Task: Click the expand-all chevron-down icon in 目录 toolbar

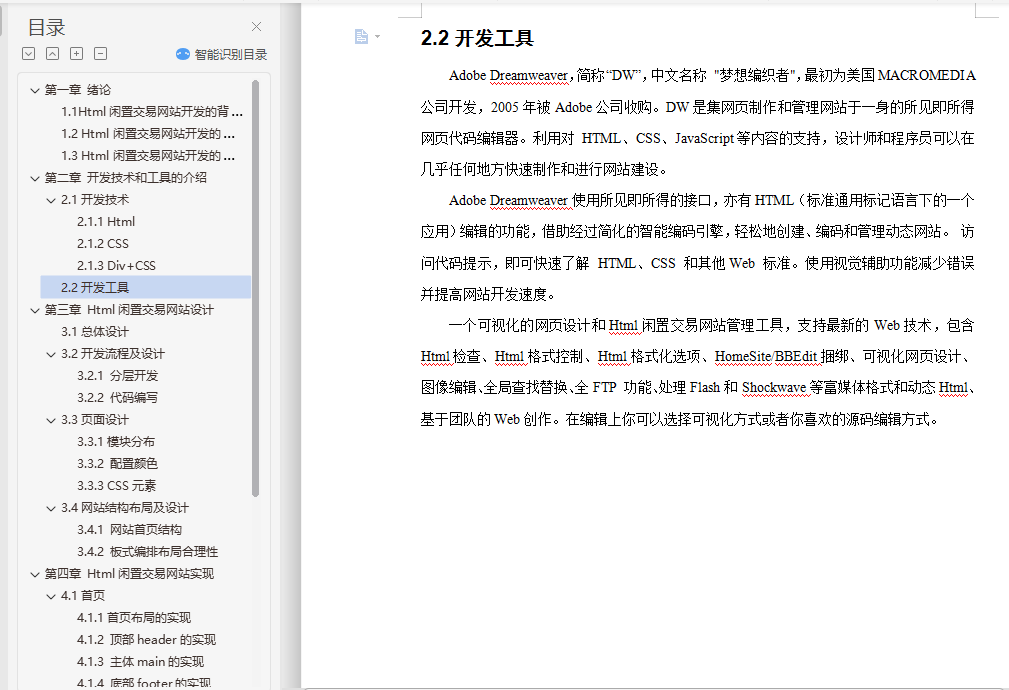Action: [x=28, y=53]
